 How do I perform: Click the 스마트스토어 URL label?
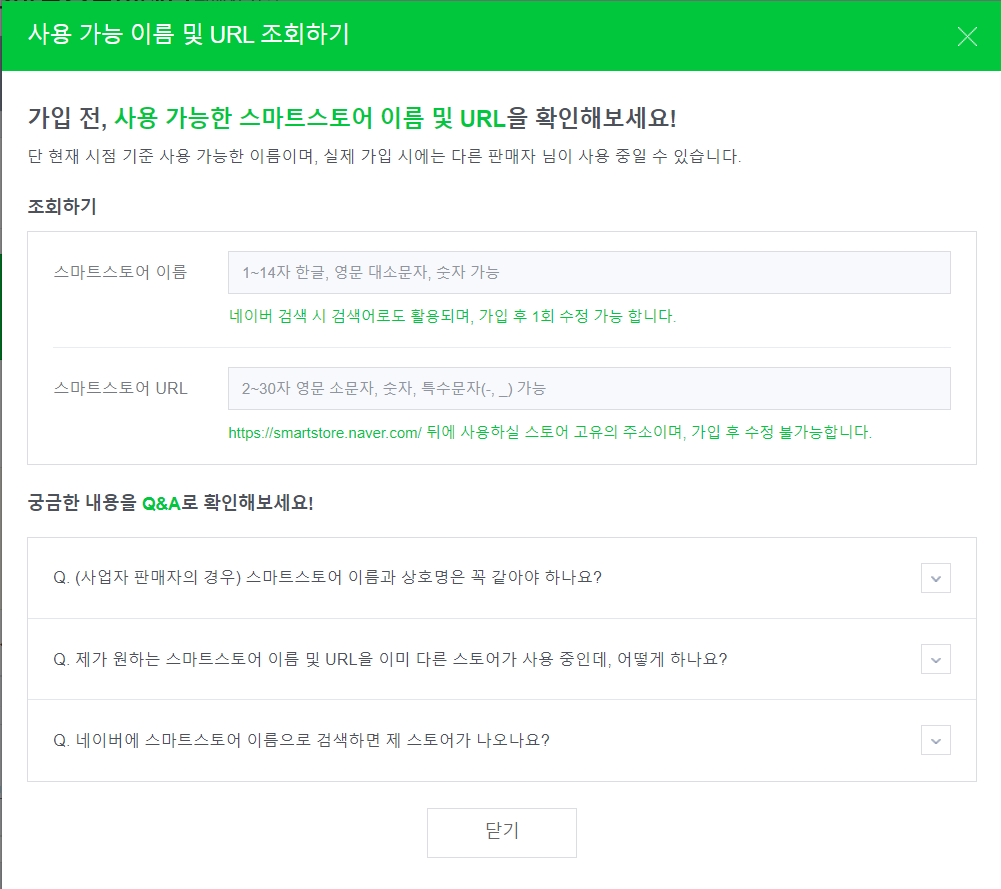[120, 388]
